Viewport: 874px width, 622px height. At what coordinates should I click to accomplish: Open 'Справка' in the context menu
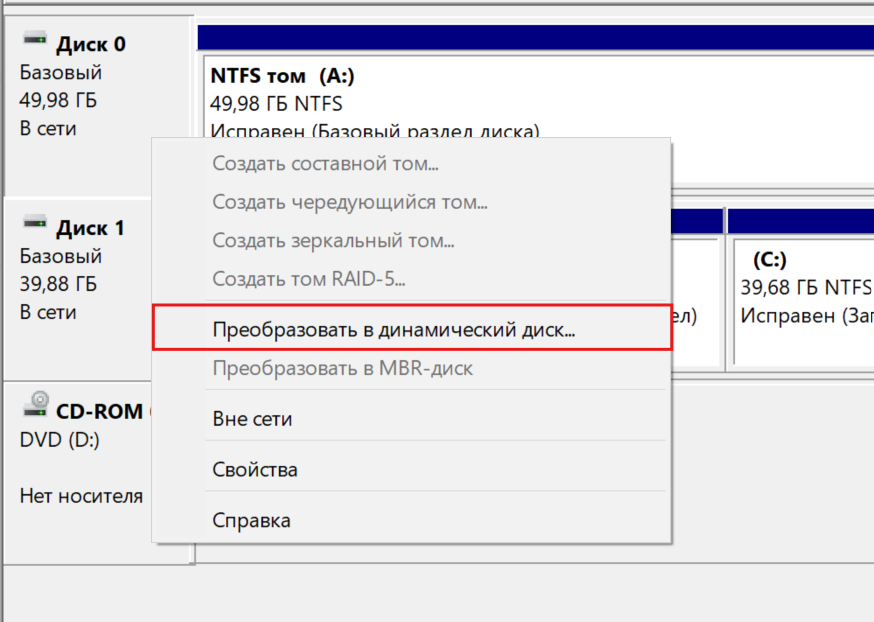point(252,520)
